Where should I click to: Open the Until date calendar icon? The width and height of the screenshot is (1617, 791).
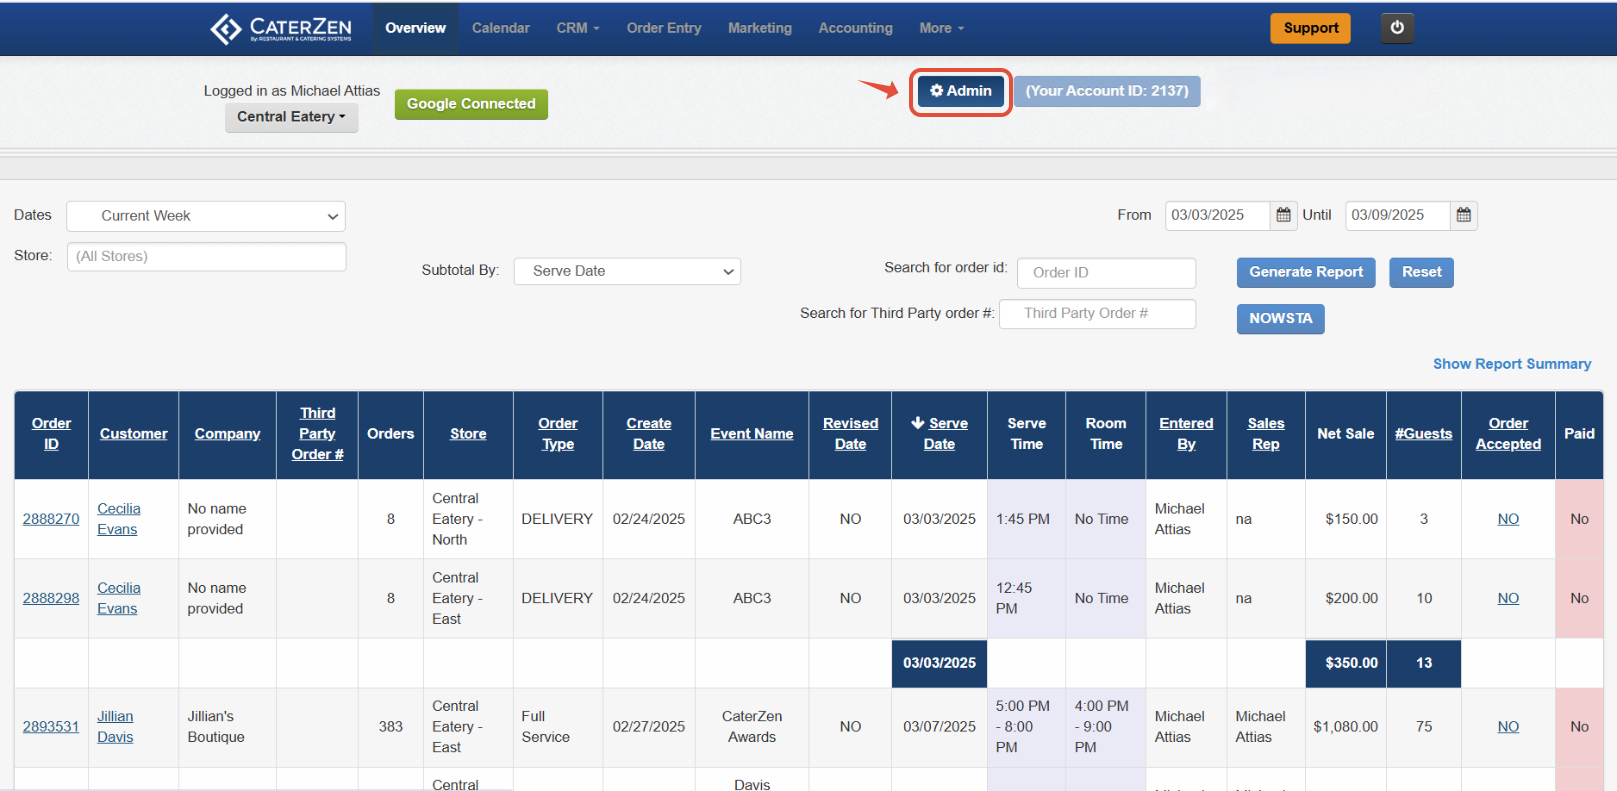point(1463,215)
